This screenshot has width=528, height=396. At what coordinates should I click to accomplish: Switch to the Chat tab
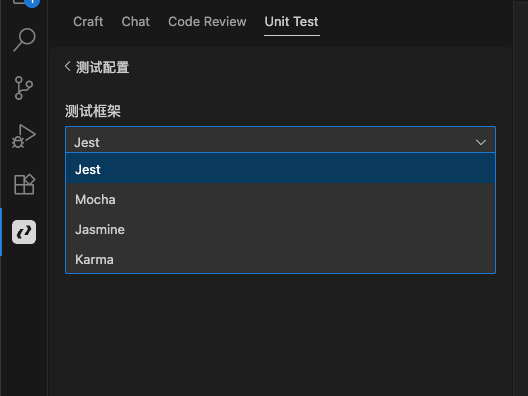(x=136, y=22)
